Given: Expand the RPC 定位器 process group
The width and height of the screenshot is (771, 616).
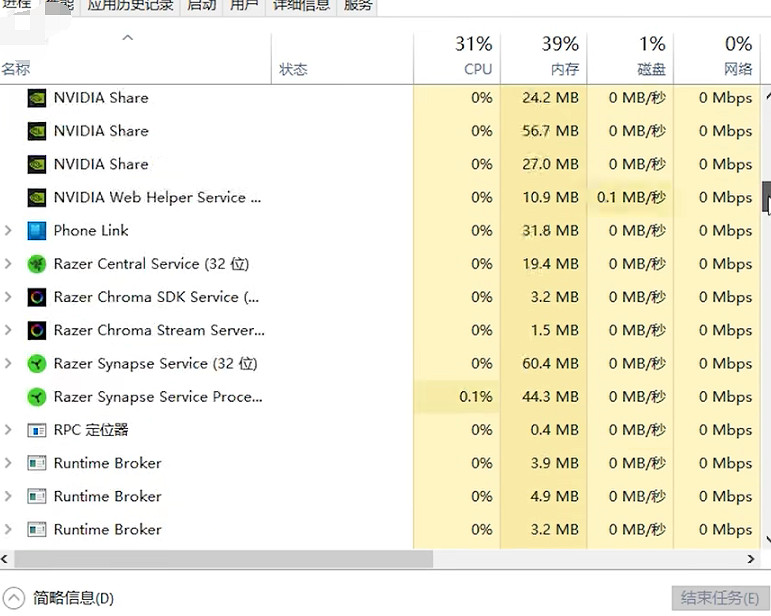Looking at the screenshot, I should click(9, 430).
